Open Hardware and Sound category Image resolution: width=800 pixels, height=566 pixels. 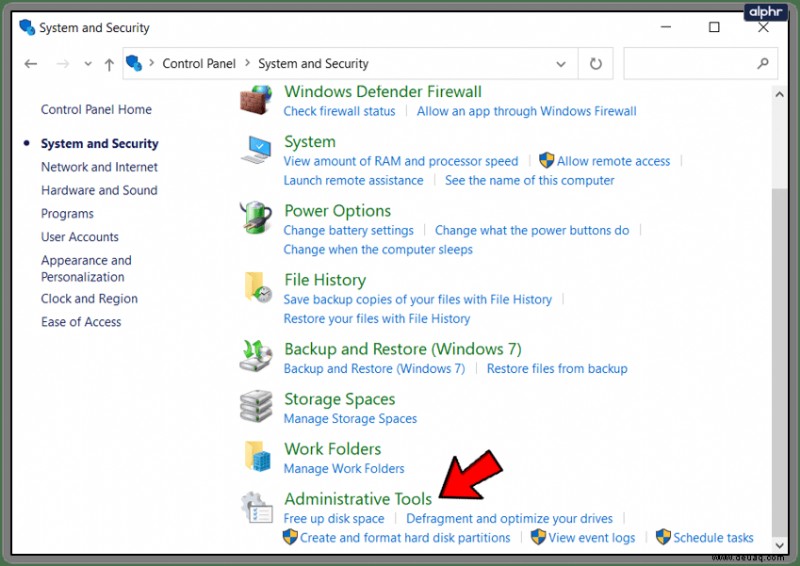99,190
